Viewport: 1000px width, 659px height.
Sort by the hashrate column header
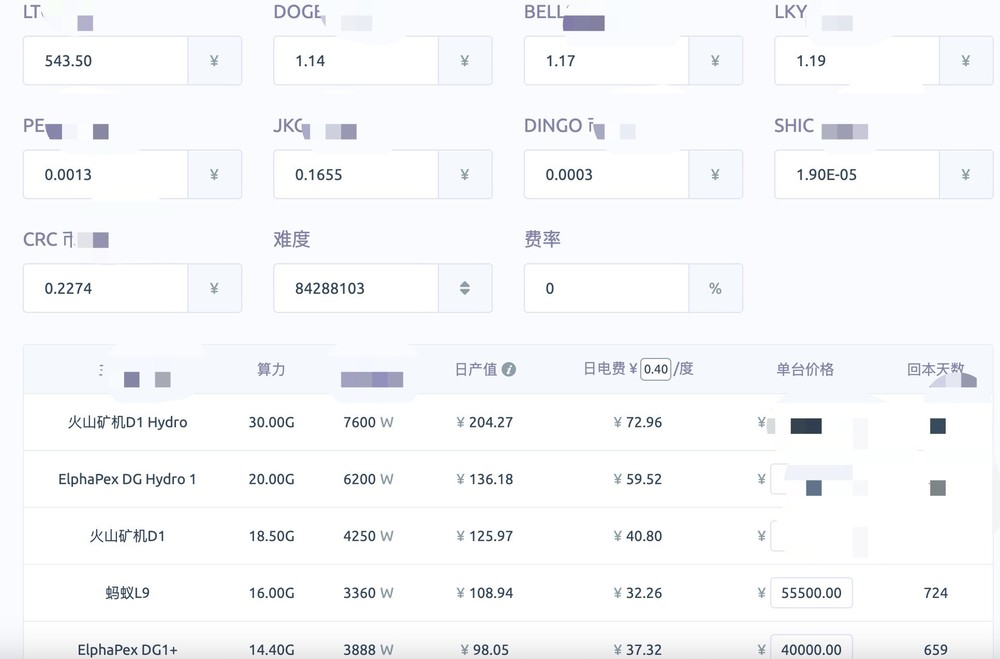(x=271, y=369)
